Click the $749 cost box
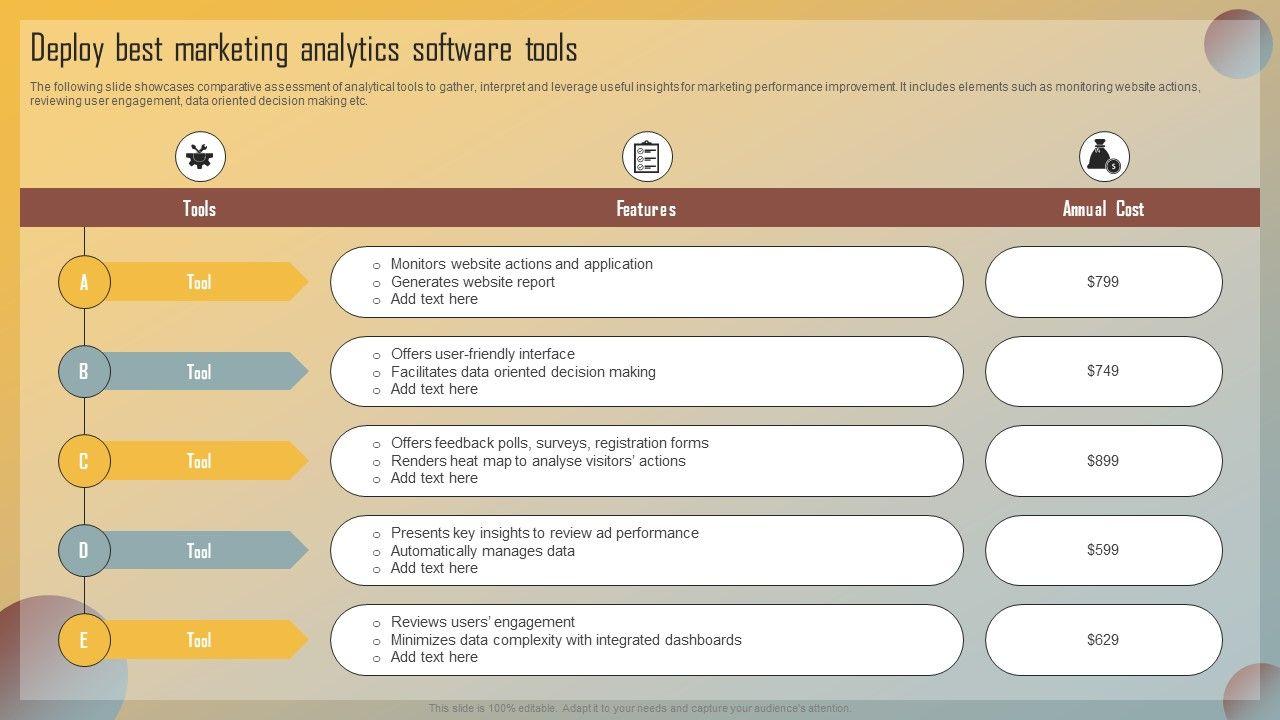The height and width of the screenshot is (720, 1280). point(1103,371)
